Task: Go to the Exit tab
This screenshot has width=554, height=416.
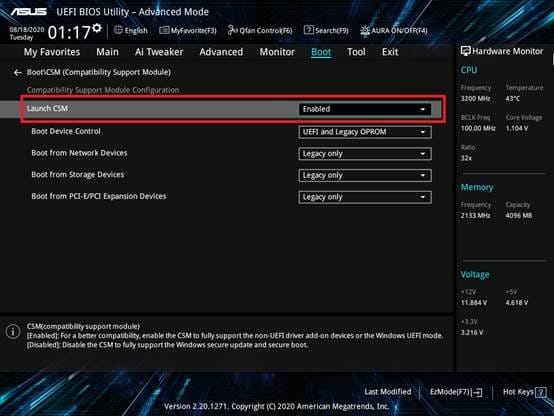Action: pos(390,52)
